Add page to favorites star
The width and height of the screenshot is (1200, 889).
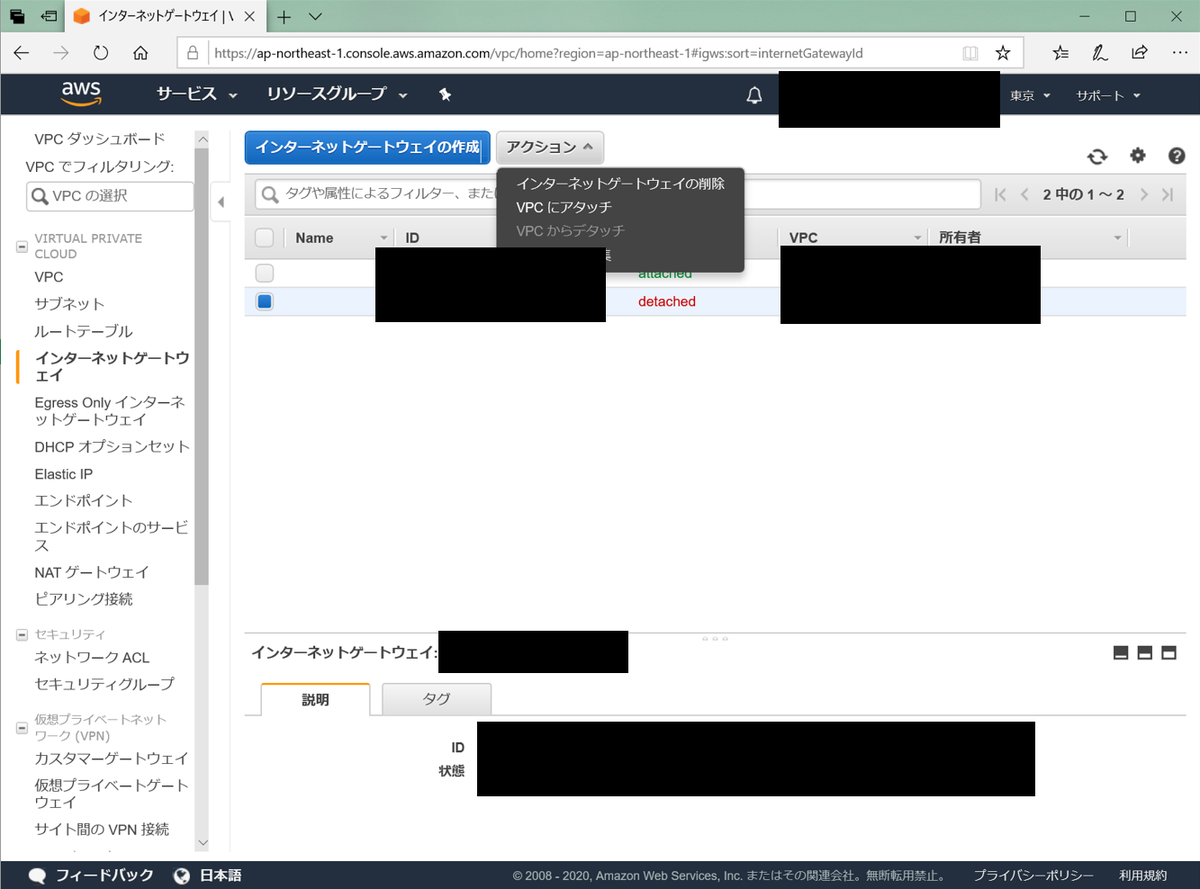pos(1003,52)
